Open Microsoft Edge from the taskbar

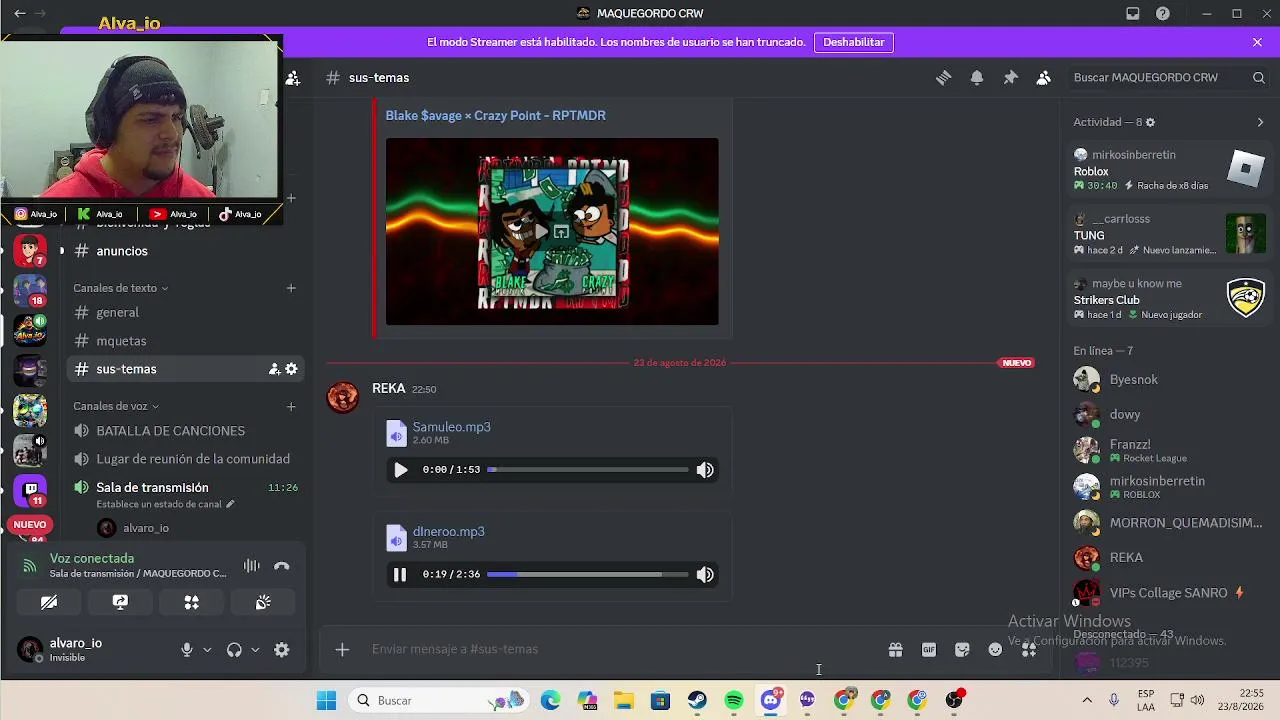point(551,701)
